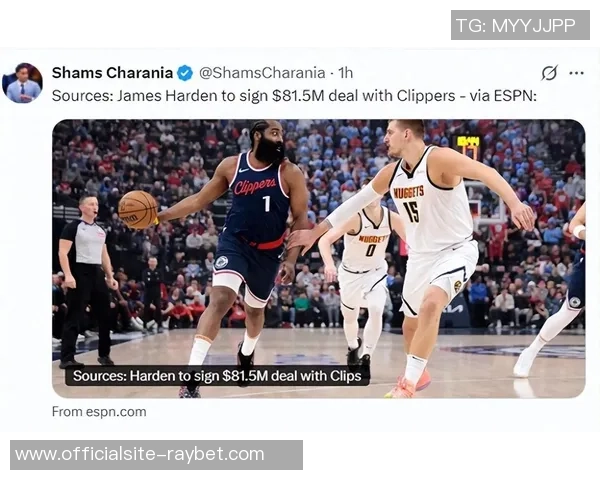This screenshot has height=480, width=600.
Task: Click the Shams Charania display name
Action: (112, 73)
